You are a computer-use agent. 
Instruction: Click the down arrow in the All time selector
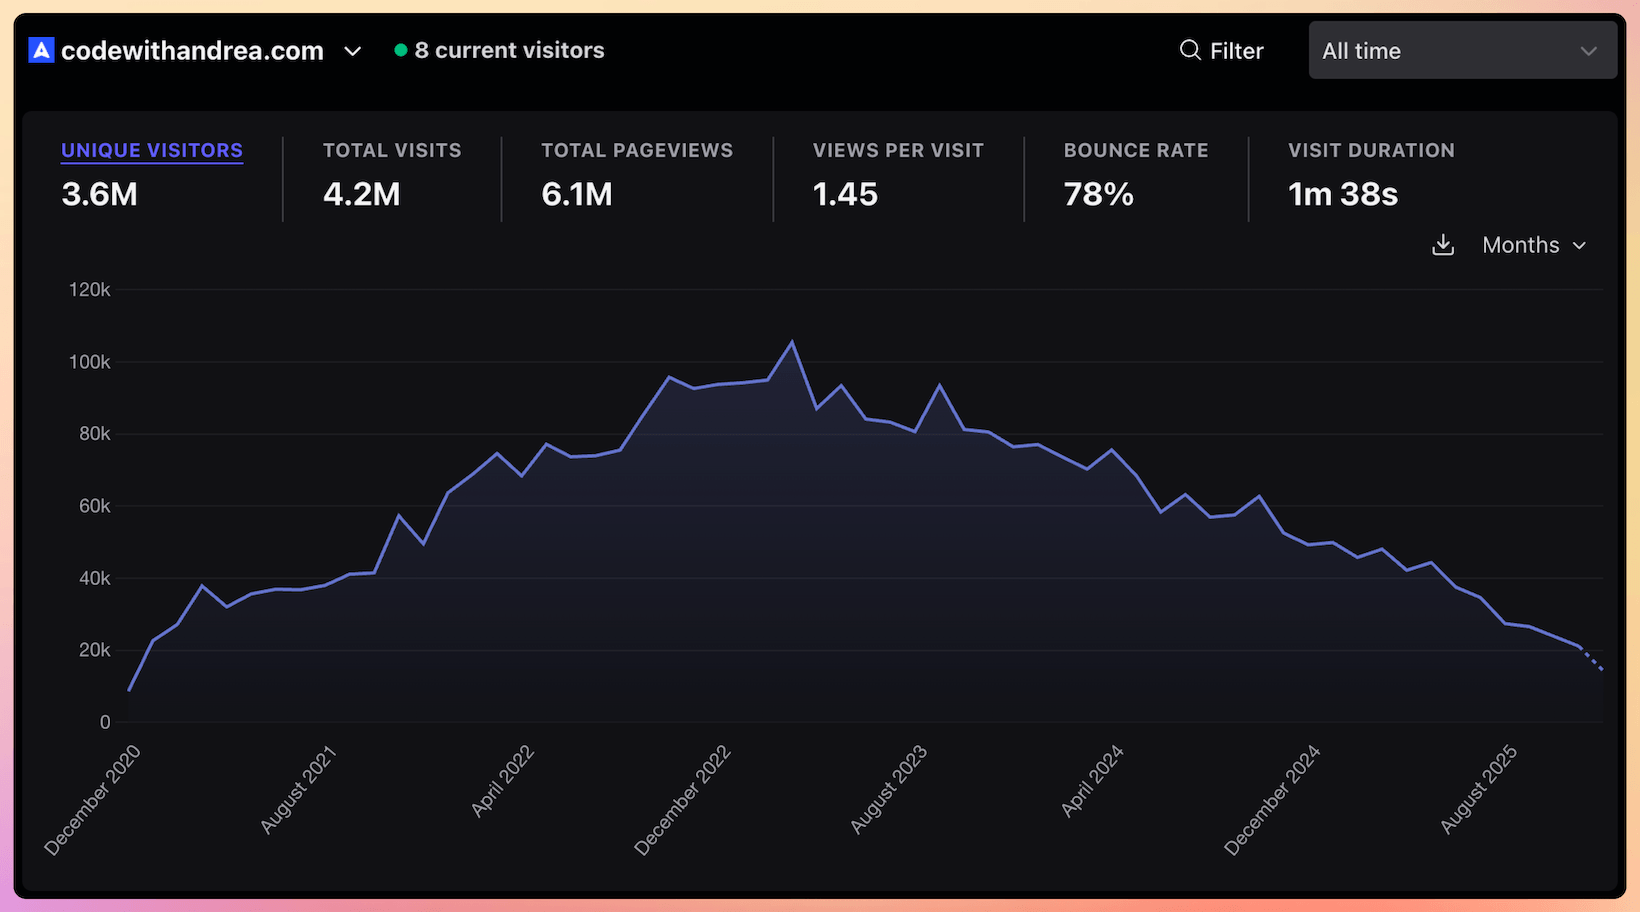click(x=1590, y=50)
